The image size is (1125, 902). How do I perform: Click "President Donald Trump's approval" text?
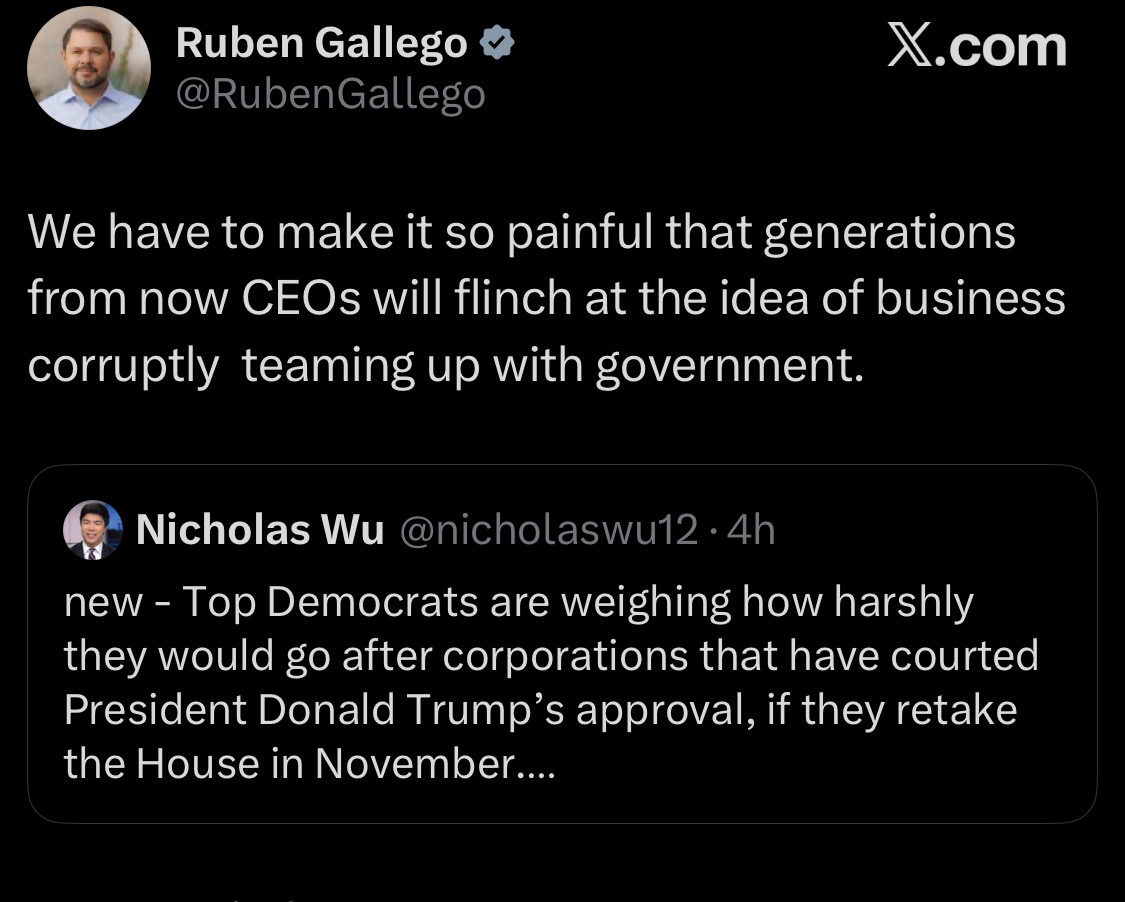click(397, 710)
